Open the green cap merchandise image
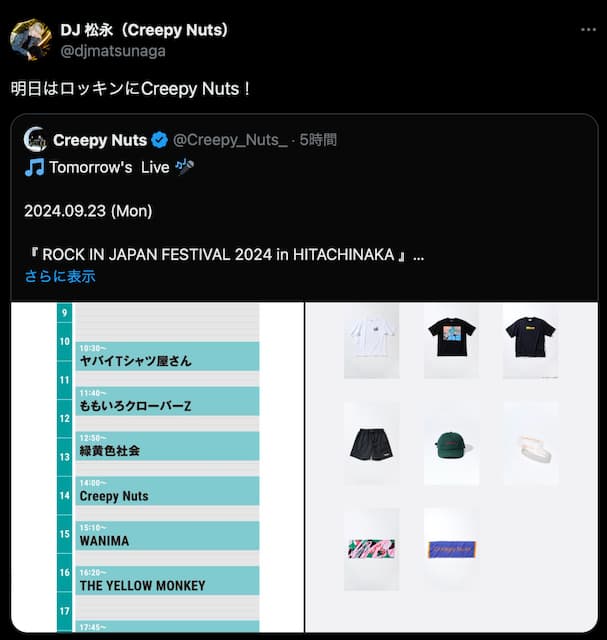The width and height of the screenshot is (607, 640). (450, 443)
